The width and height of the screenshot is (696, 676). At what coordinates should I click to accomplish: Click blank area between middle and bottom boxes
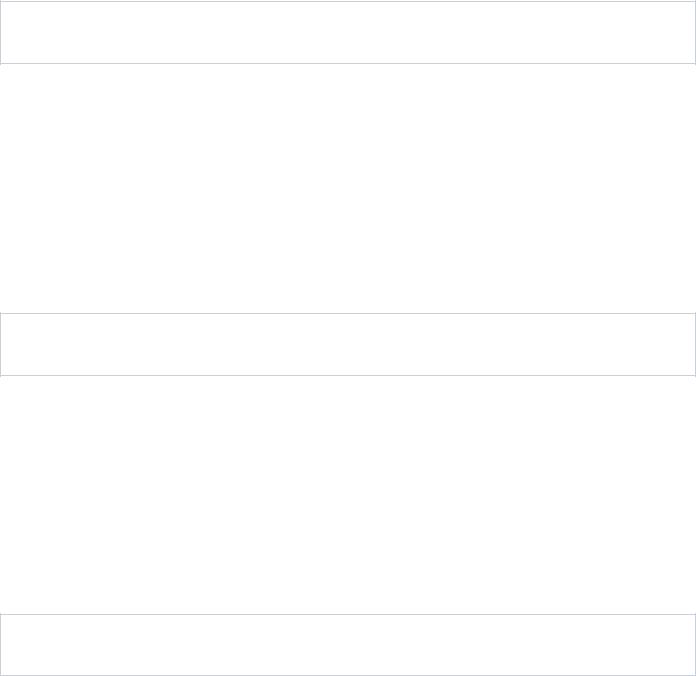point(348,495)
